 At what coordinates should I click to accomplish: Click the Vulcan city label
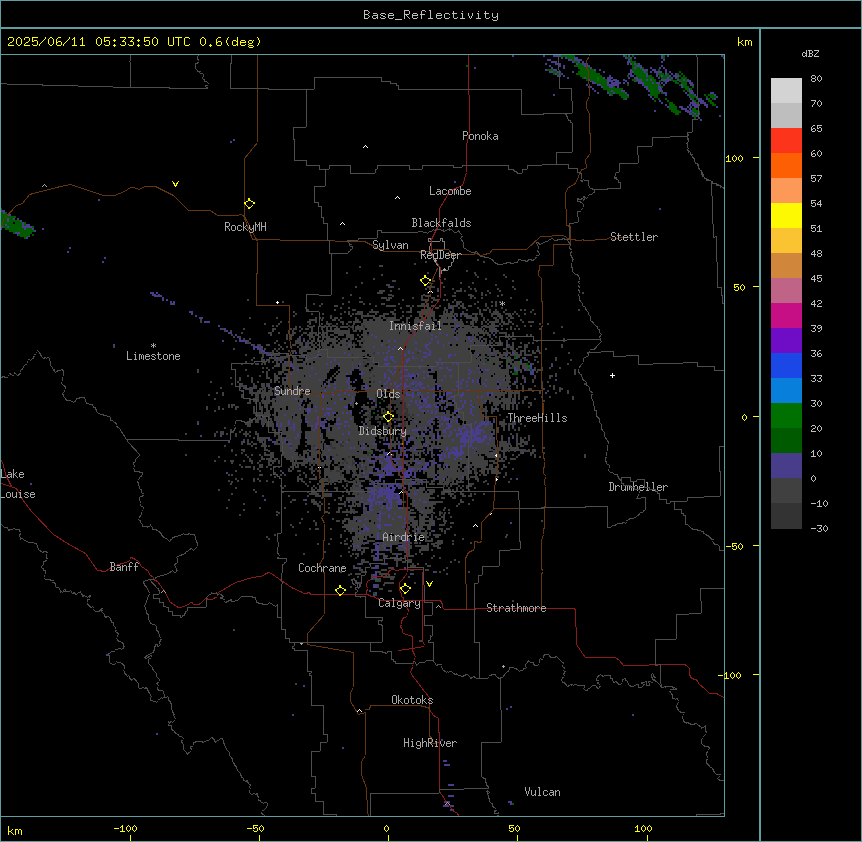point(543,792)
